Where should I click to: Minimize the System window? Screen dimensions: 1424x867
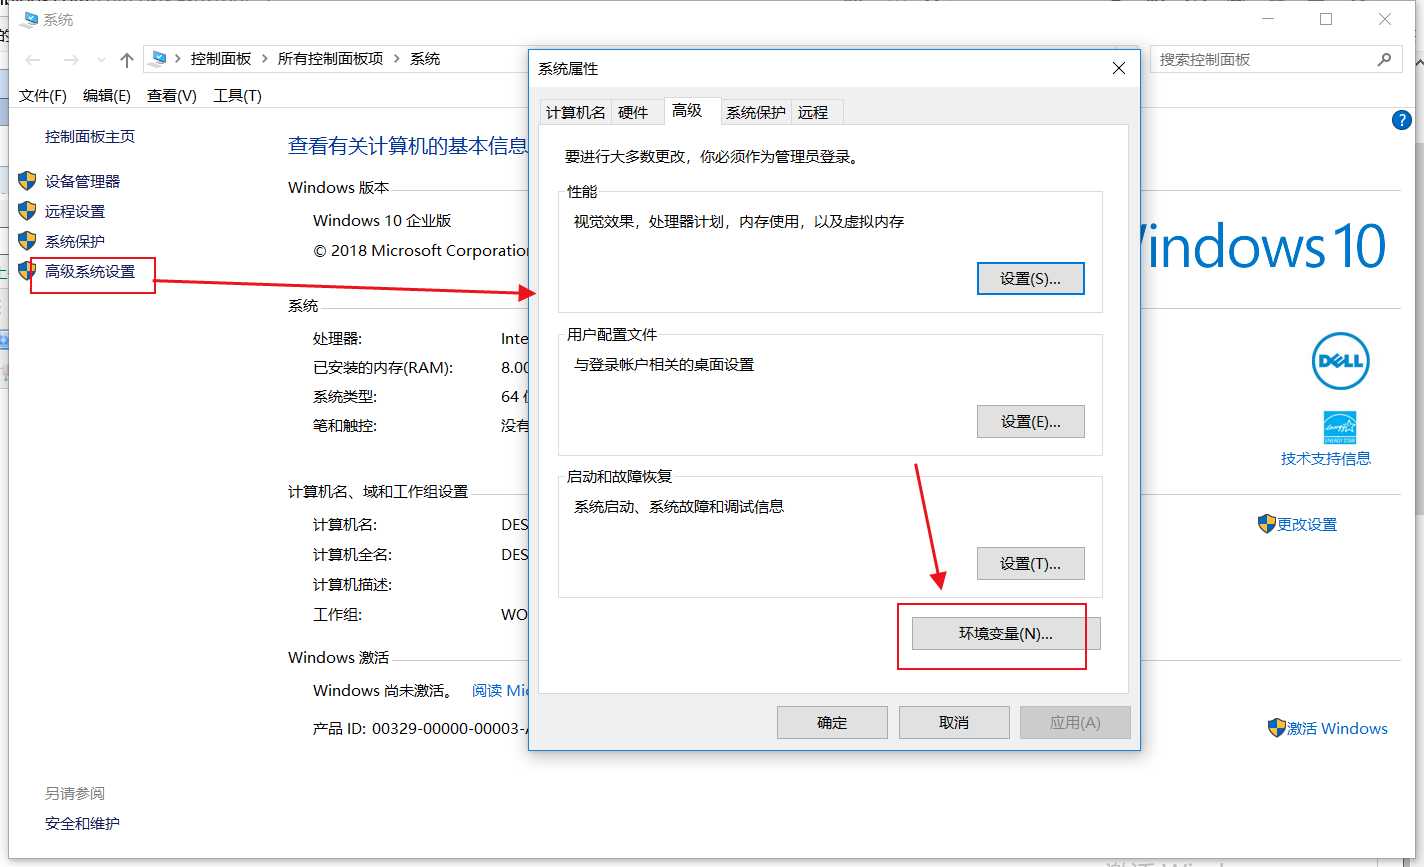1267,19
